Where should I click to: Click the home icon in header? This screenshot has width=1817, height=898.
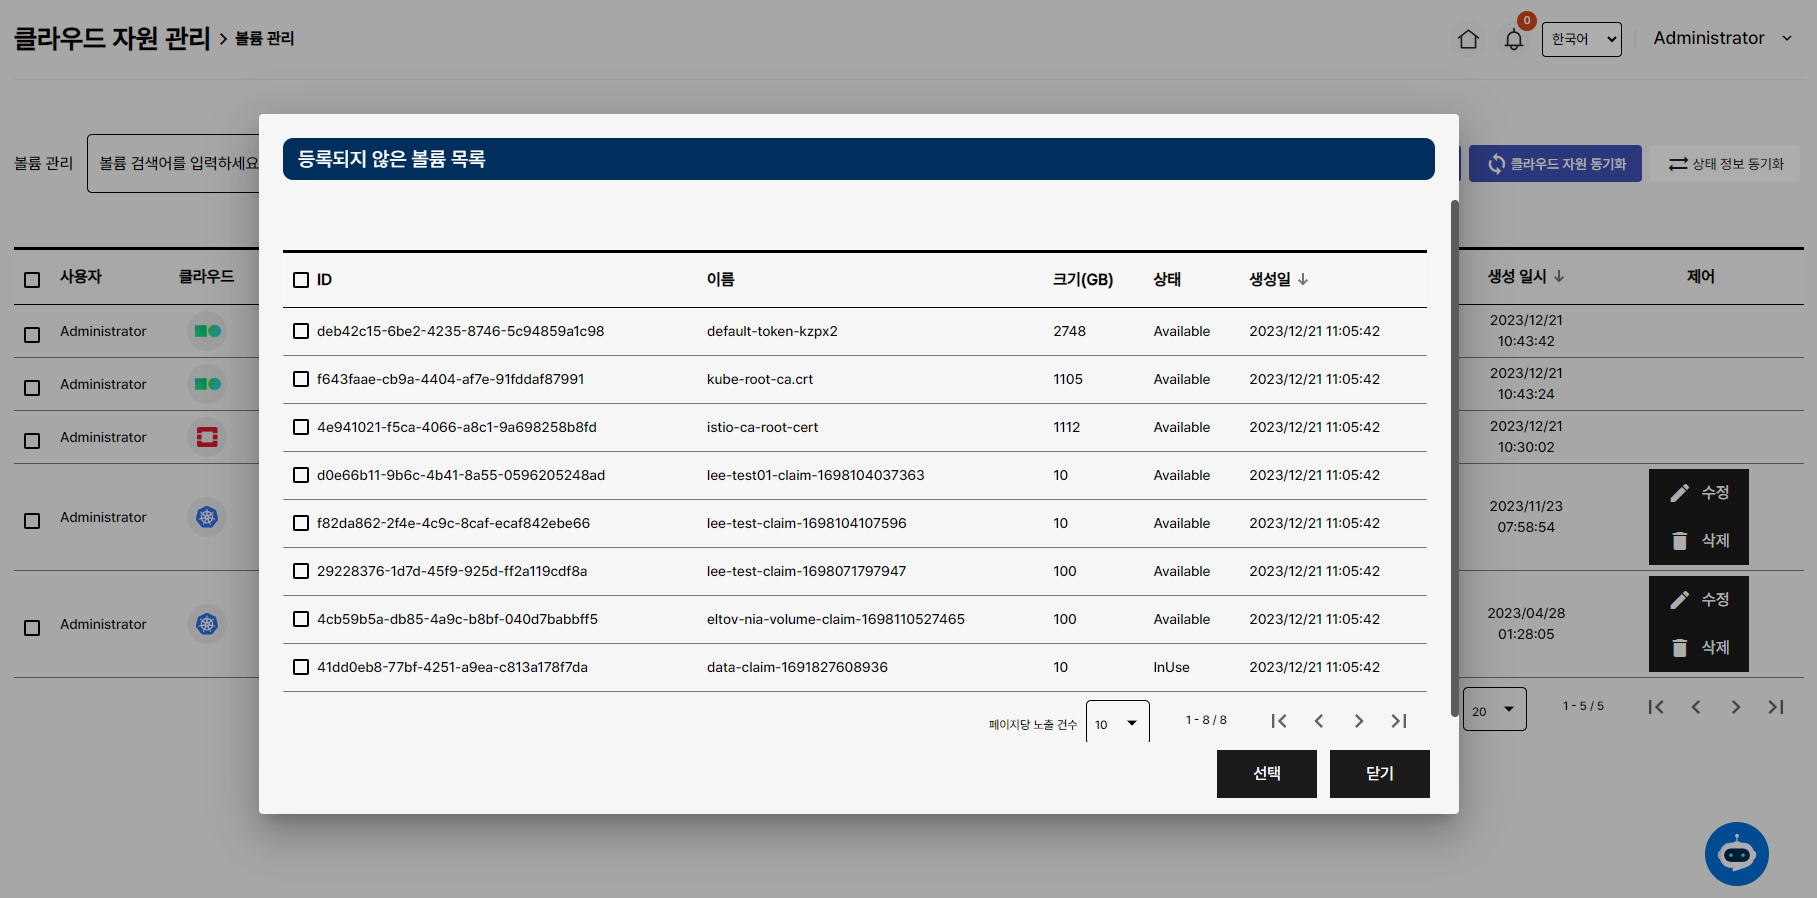1468,39
